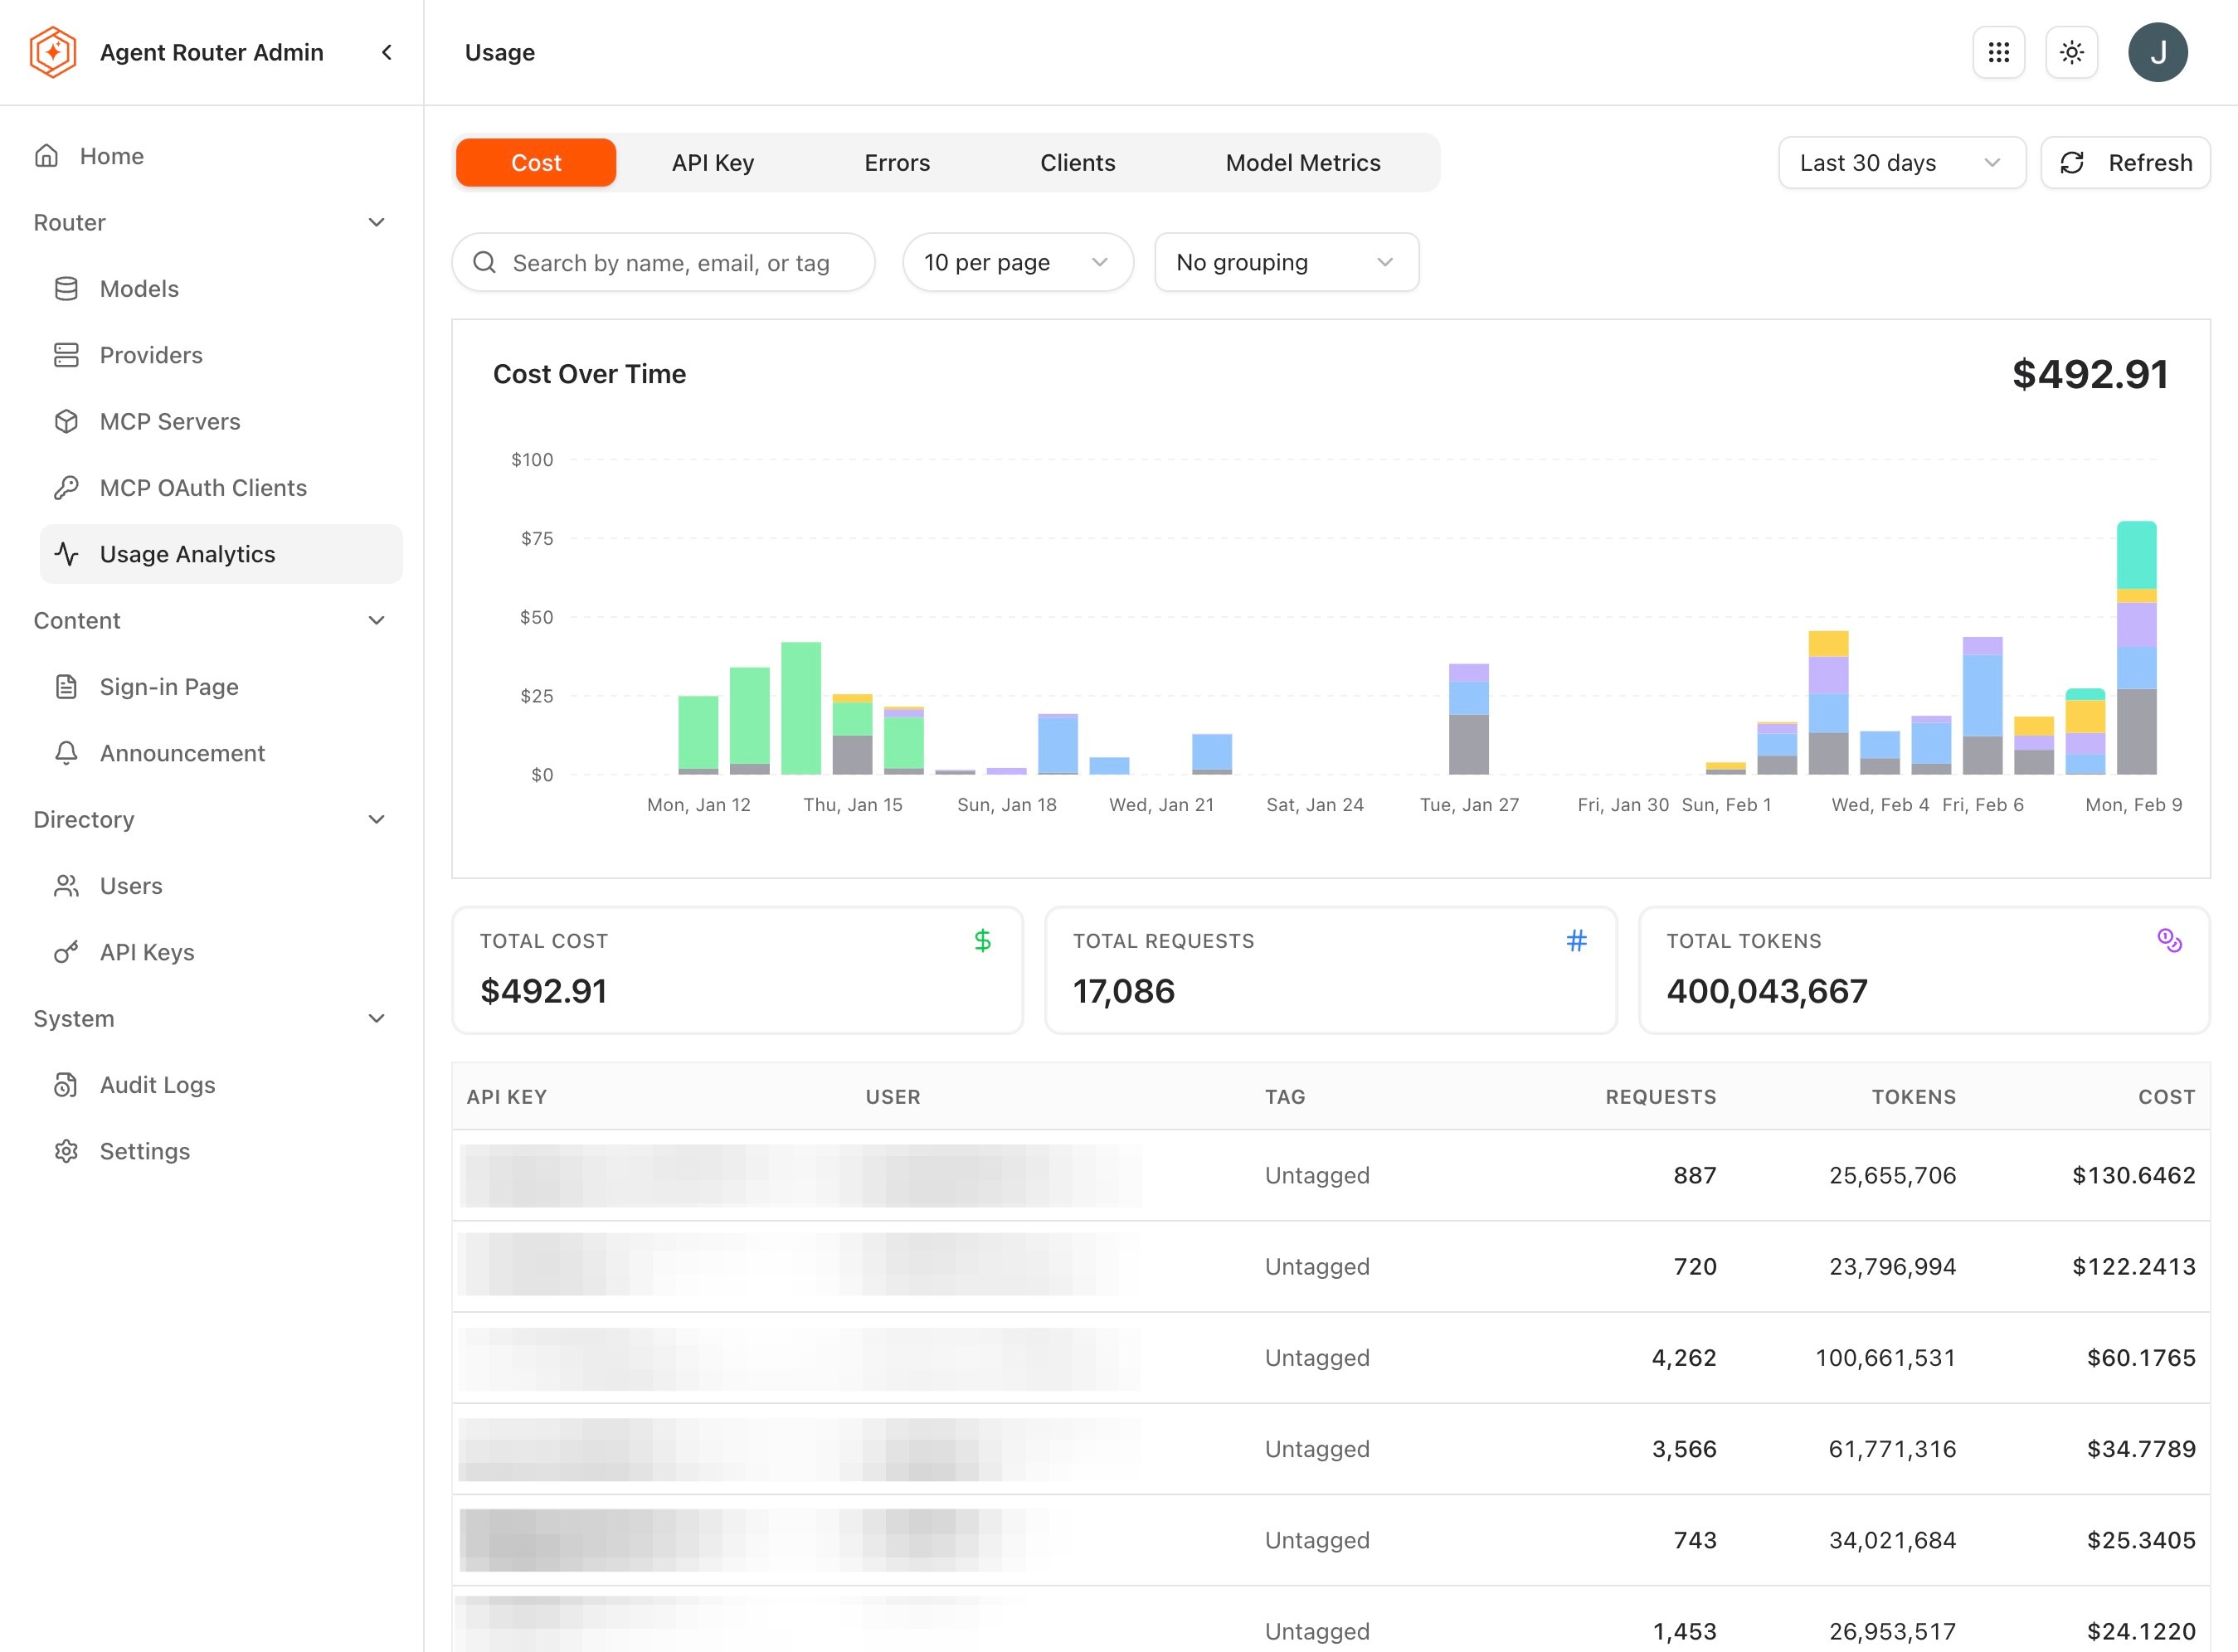This screenshot has width=2238, height=1652.
Task: Switch to the Model Metrics tab
Action: [x=1303, y=163]
